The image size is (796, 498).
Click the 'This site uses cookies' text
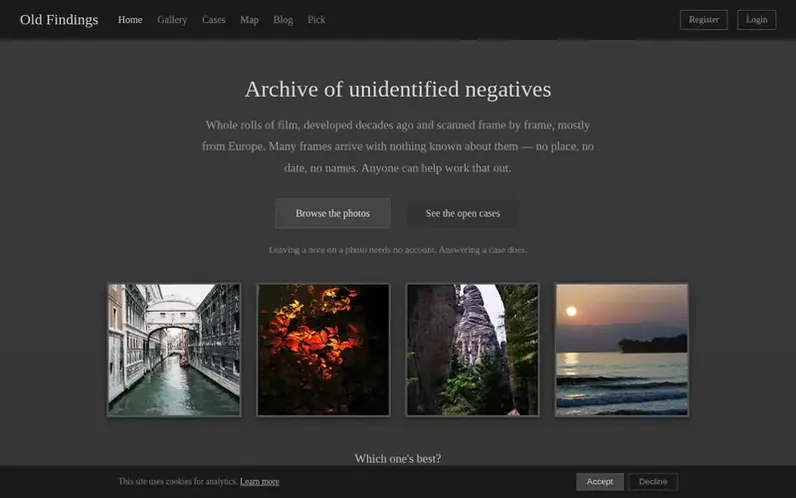178,481
